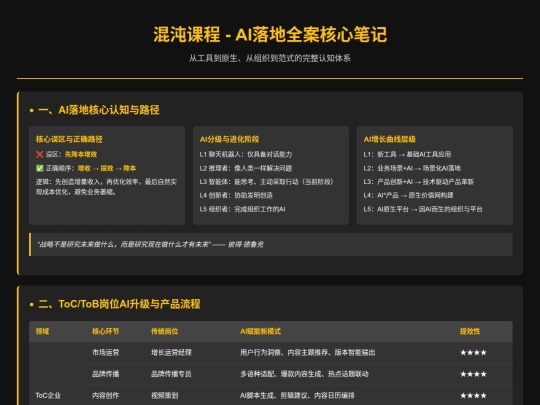This screenshot has height=405, width=540.
Task: Click the line L4: AI*产品 → 原生价值网构建
Action: 408,195
